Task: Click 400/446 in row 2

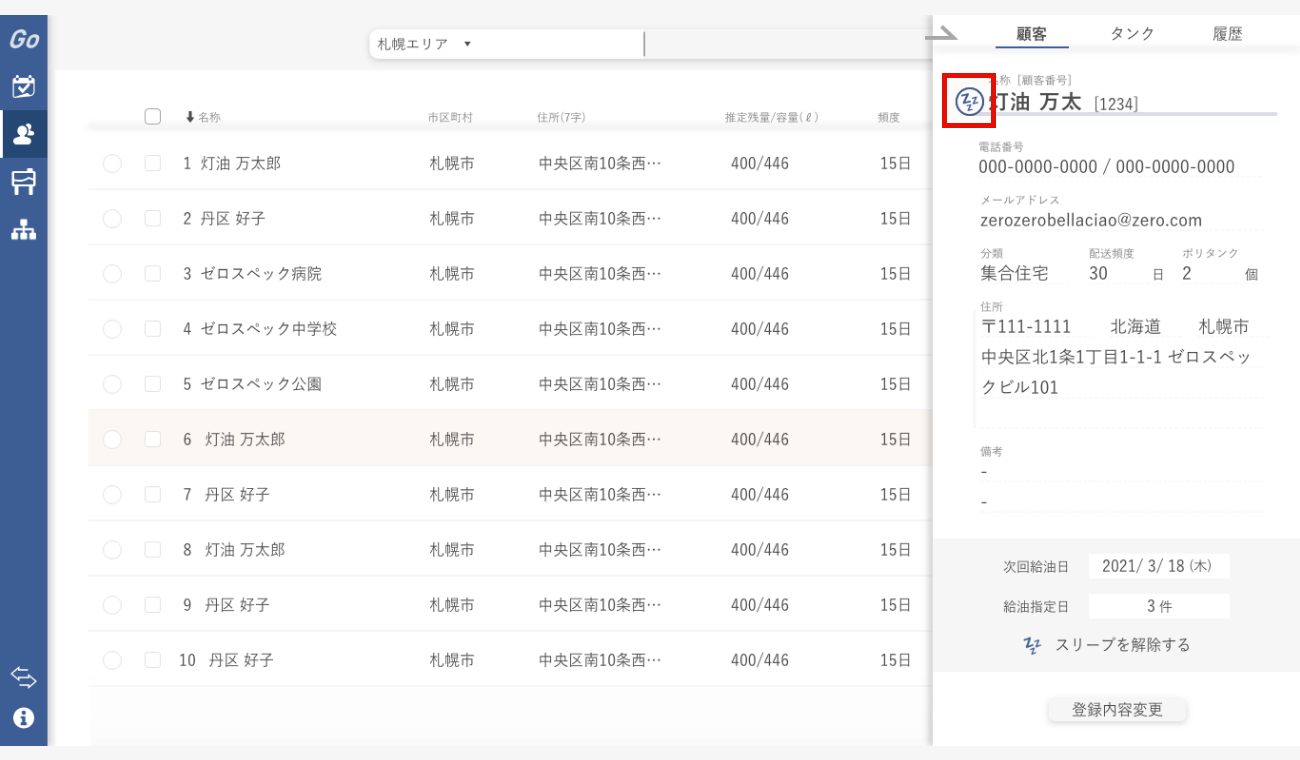Action: (x=760, y=218)
